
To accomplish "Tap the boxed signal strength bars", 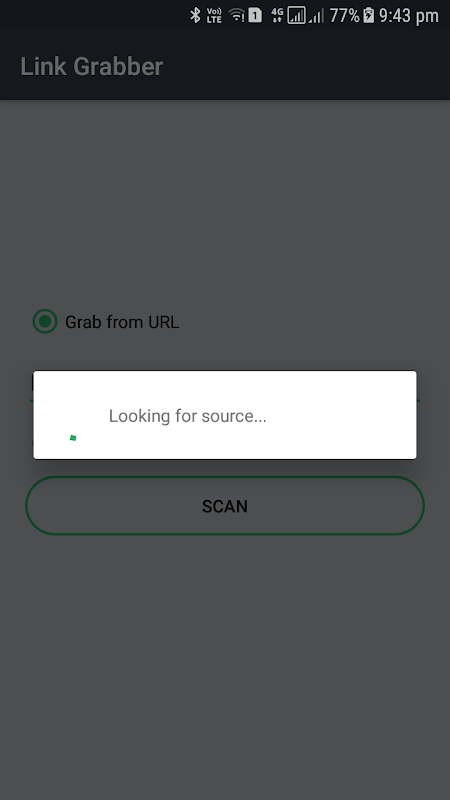I will [296, 15].
